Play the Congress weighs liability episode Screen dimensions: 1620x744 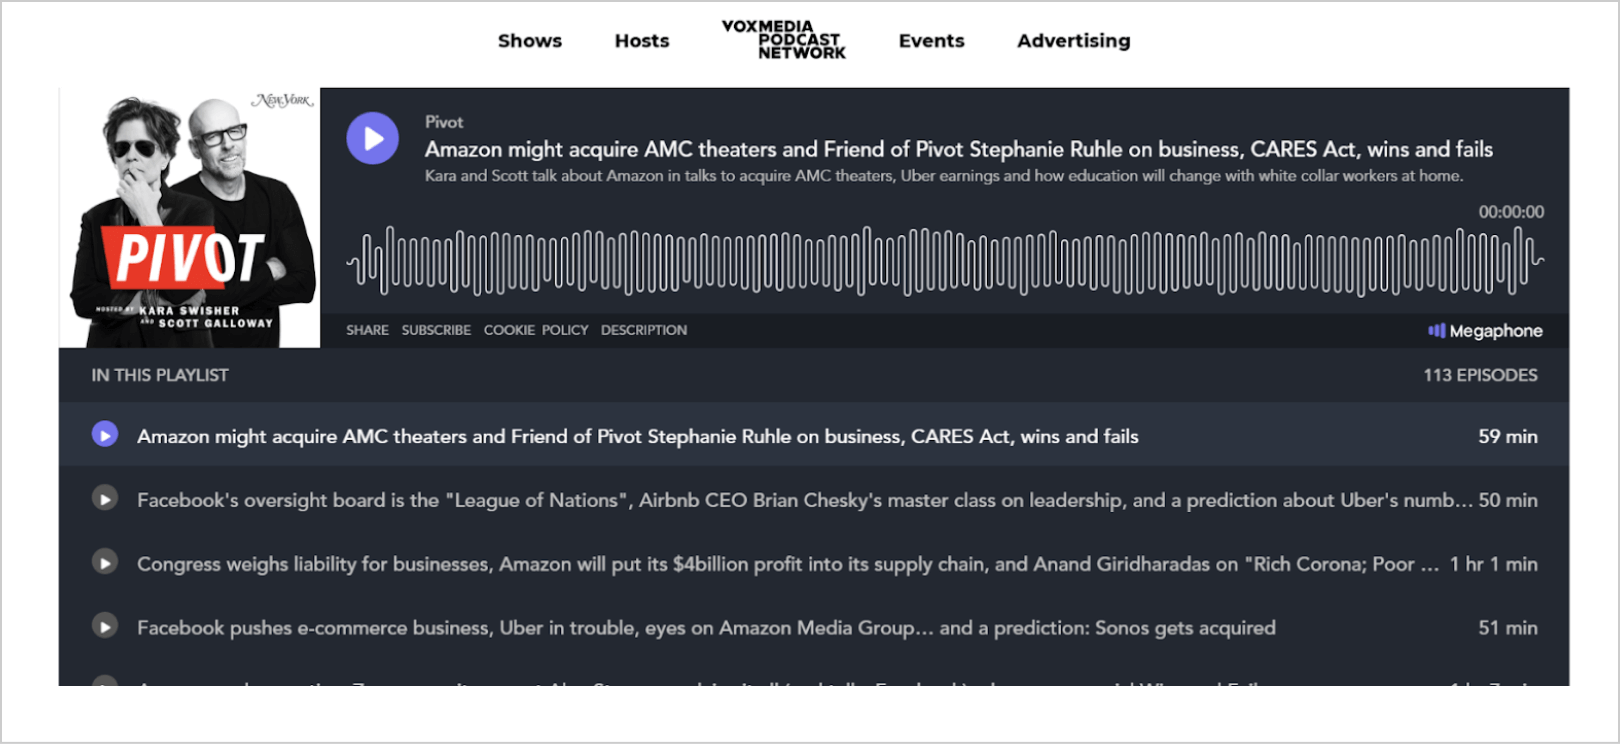(x=105, y=563)
